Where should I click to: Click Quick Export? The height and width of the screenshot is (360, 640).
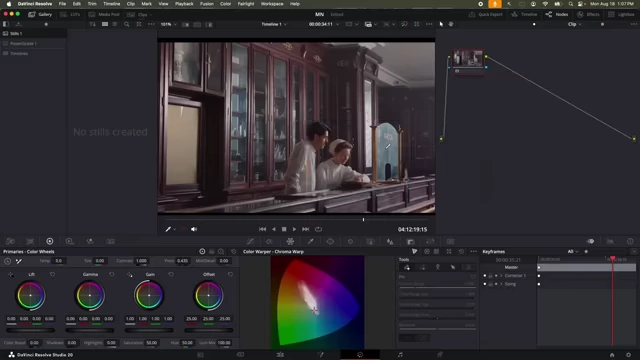point(485,14)
